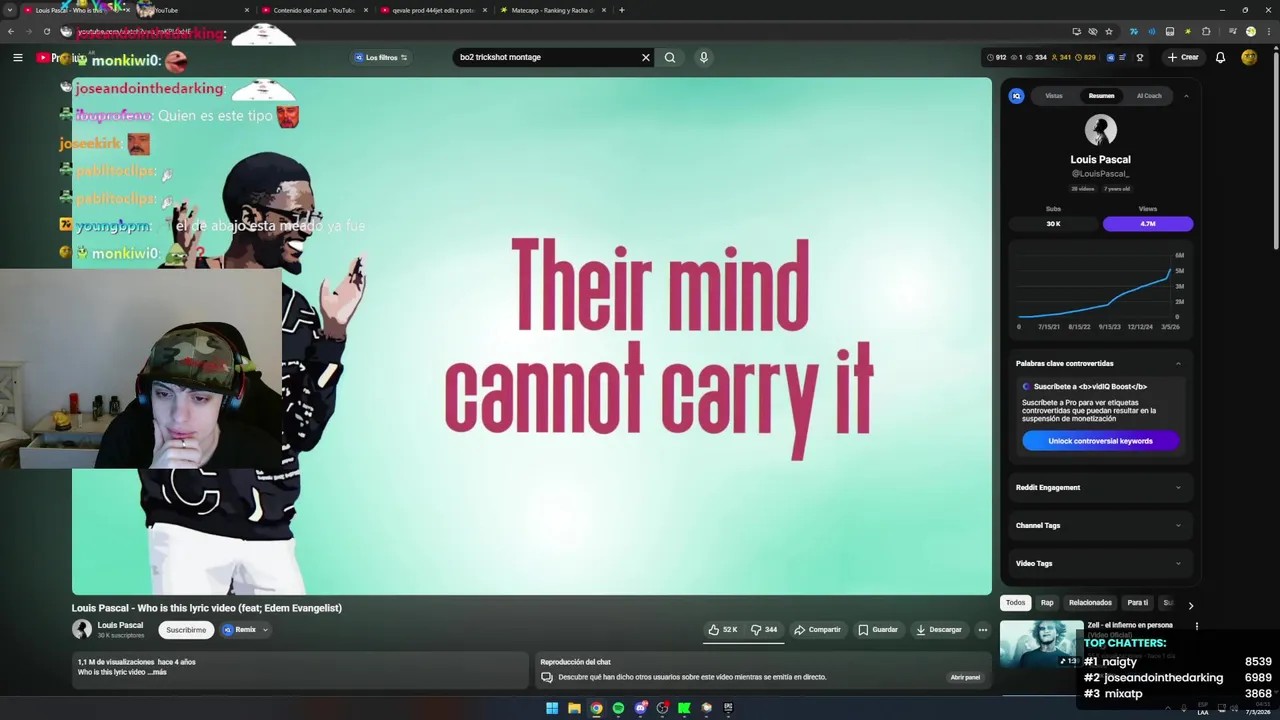Viewport: 1280px width, 720px height.
Task: Open Windows Start menu
Action: click(x=552, y=708)
